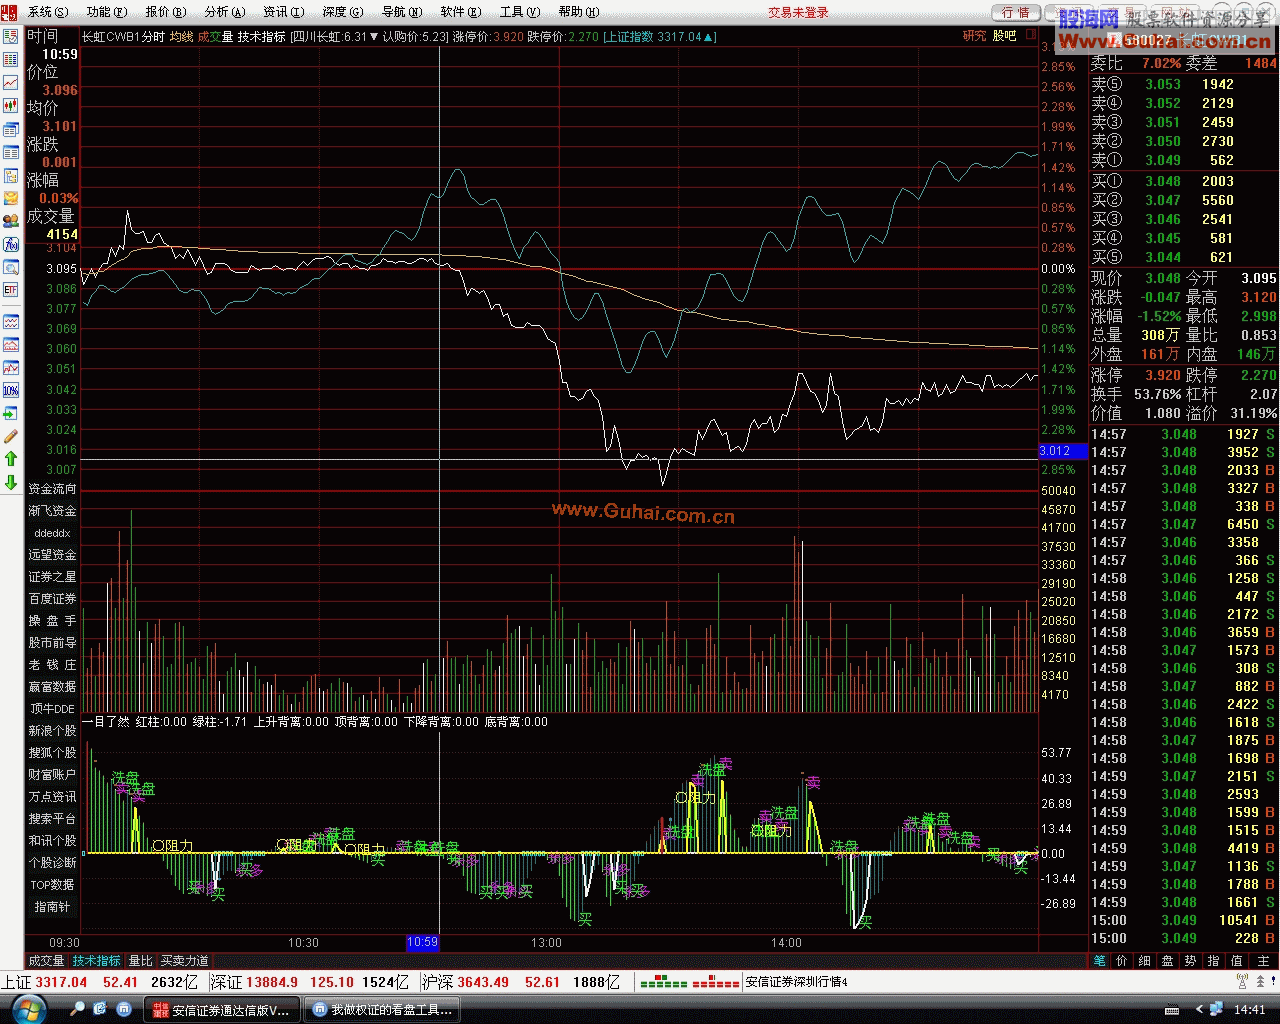Click the multi-window layout sidebar icon
Image resolution: width=1280 pixels, height=1024 pixels.
pyautogui.click(x=11, y=130)
